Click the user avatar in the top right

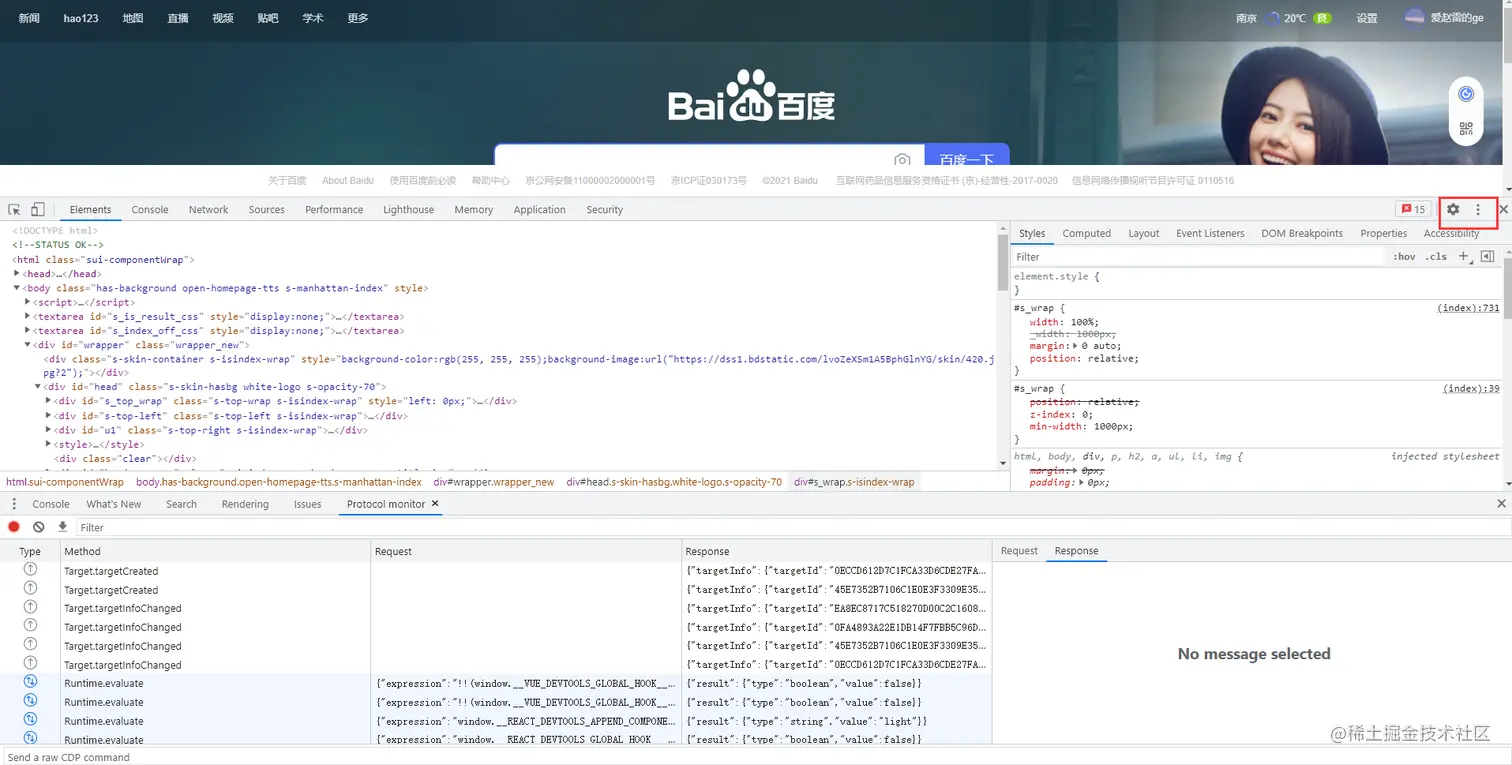[1415, 18]
